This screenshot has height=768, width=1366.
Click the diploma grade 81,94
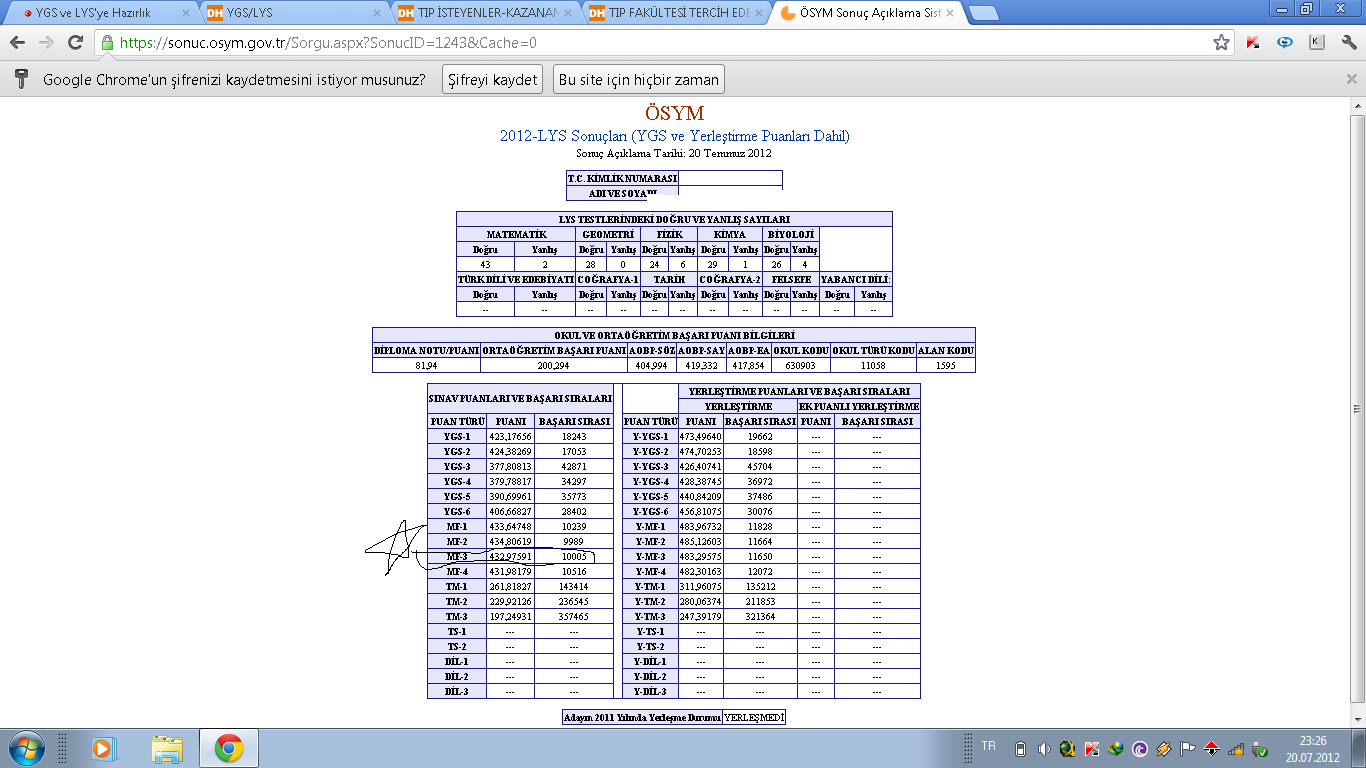(x=425, y=366)
